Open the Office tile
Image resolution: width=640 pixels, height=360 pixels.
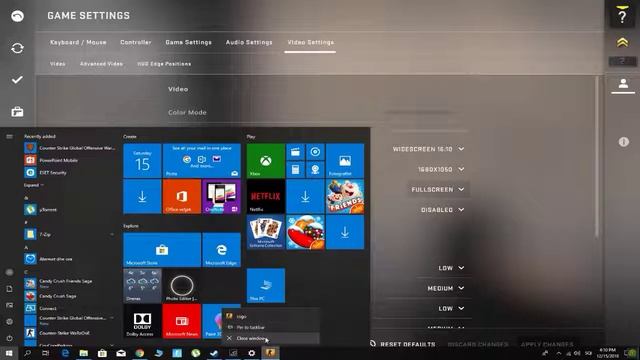182,196
